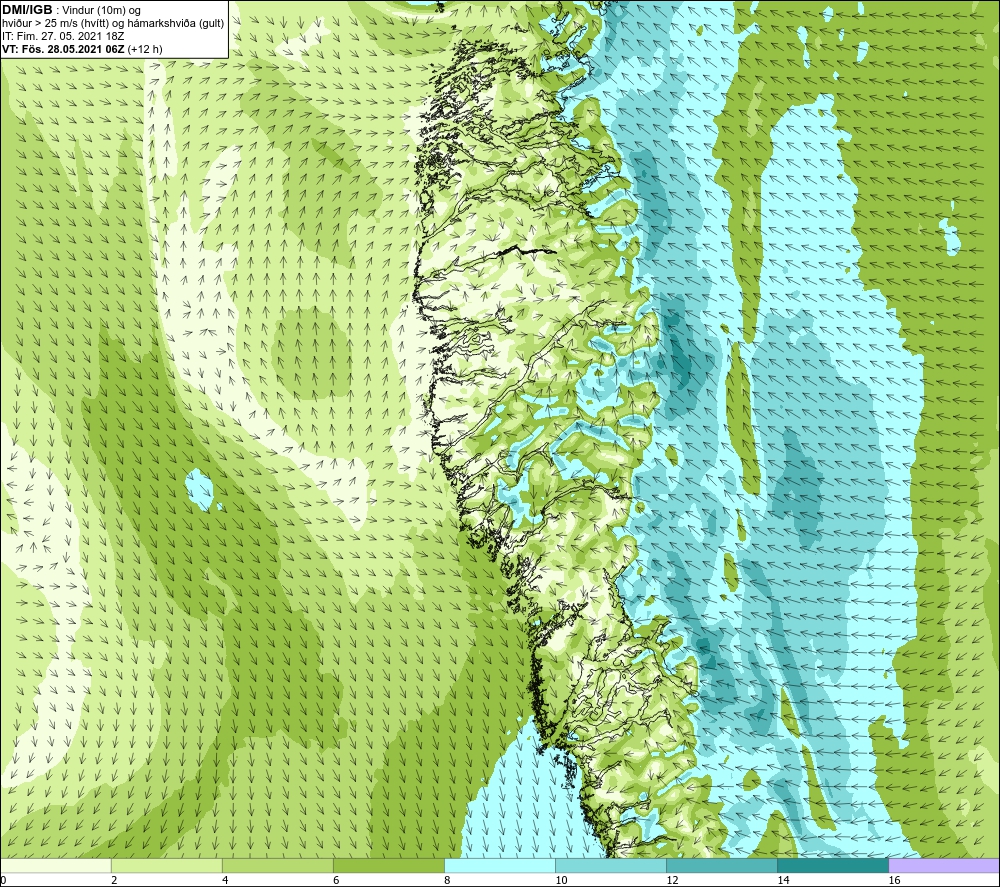Viewport: 1000px width, 887px height.
Task: Click the title line "DMI/IGB : Vindur (10m) og"
Action: coord(71,10)
